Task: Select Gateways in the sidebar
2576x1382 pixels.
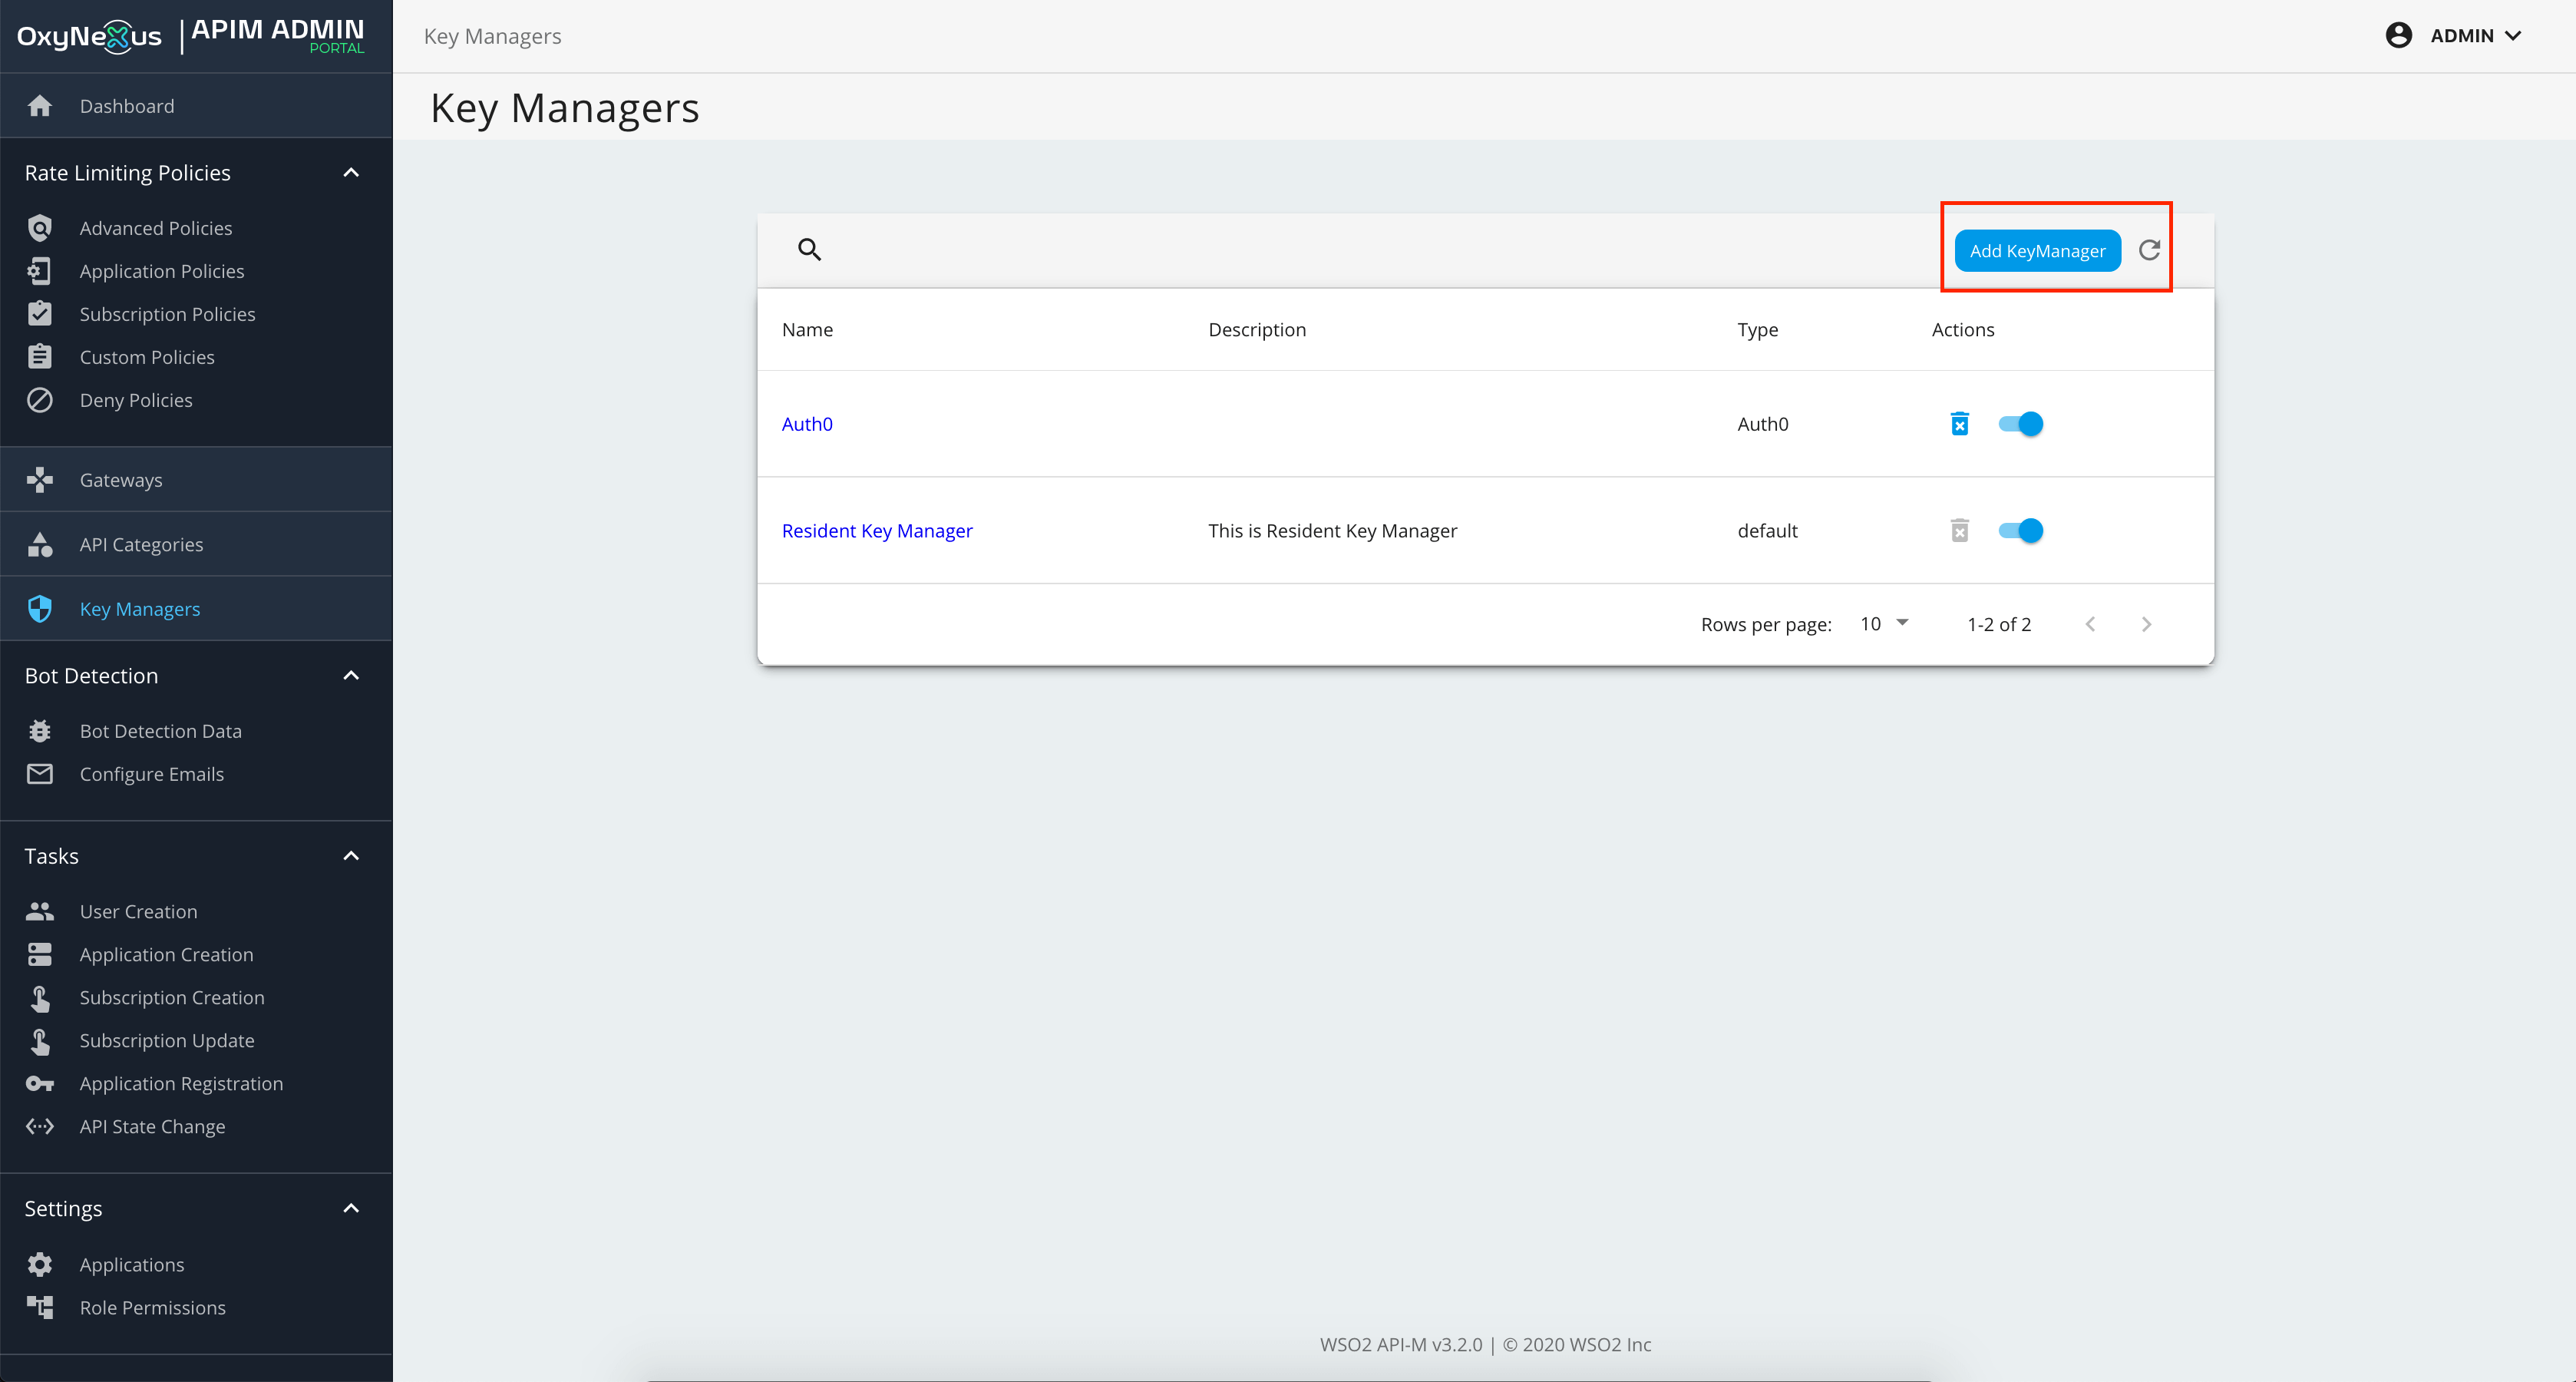Action: [x=196, y=480]
